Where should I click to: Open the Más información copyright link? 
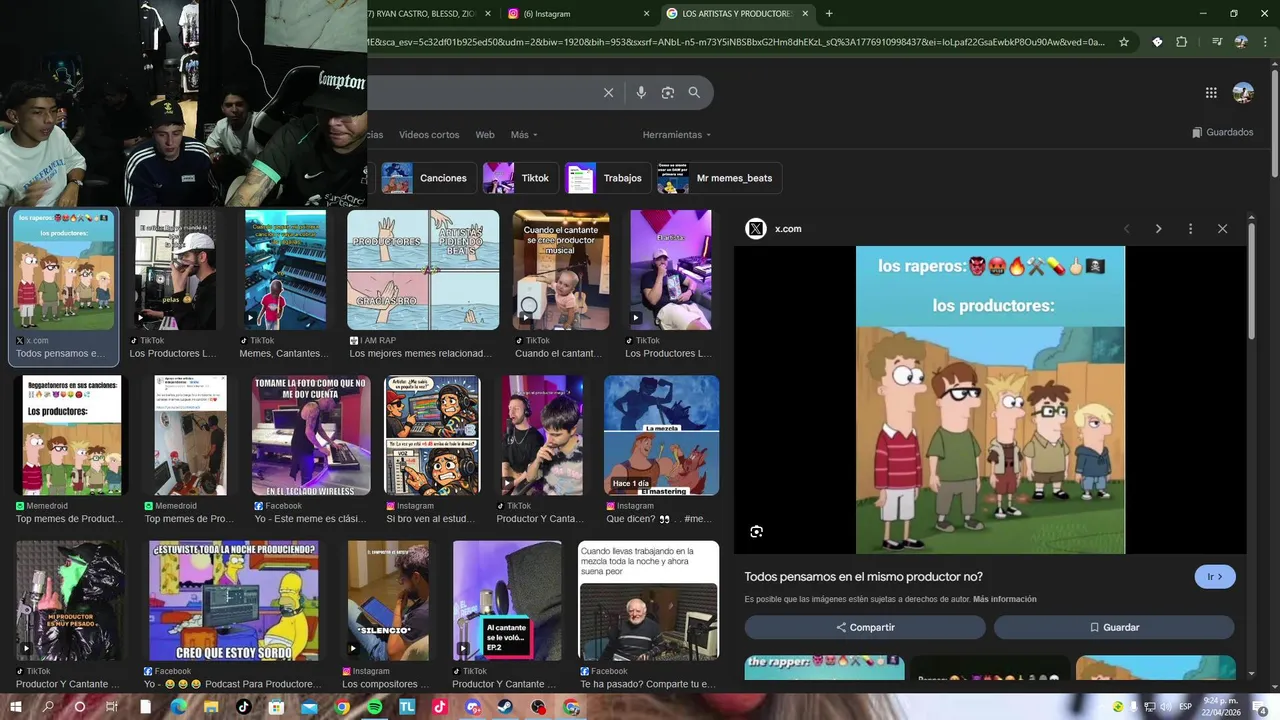coord(1004,600)
